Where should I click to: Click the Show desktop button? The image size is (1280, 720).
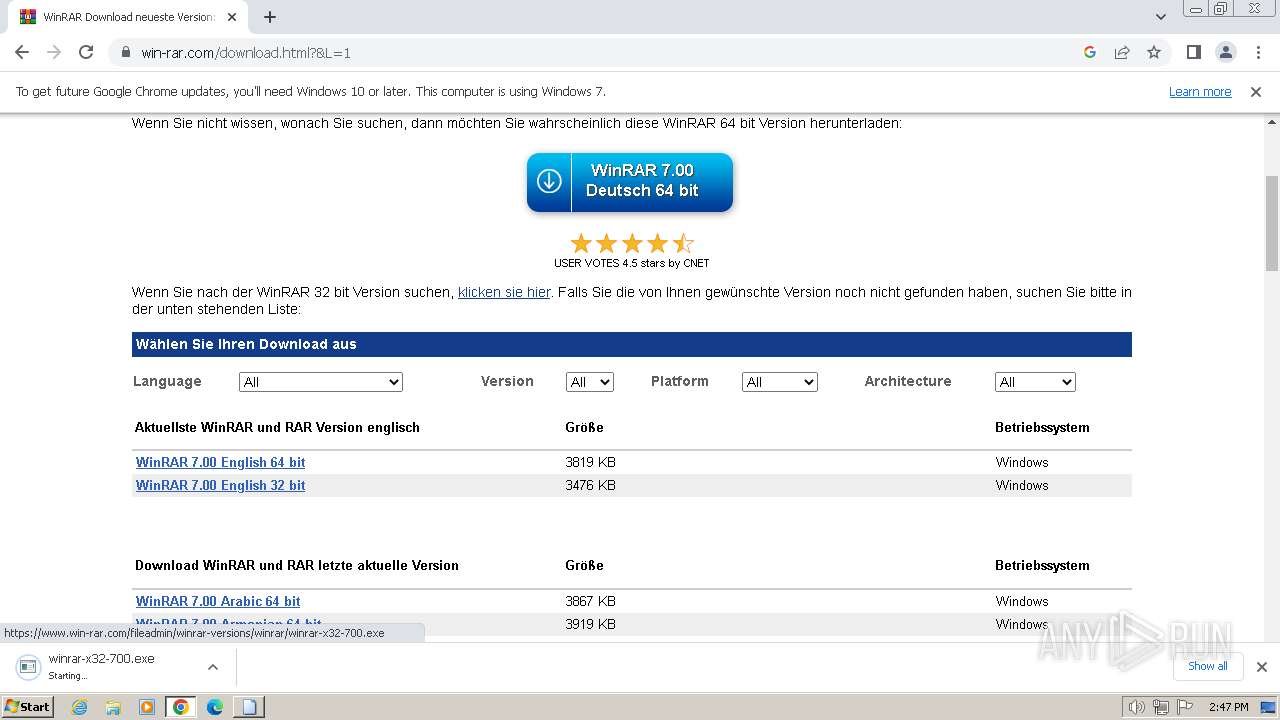1270,707
